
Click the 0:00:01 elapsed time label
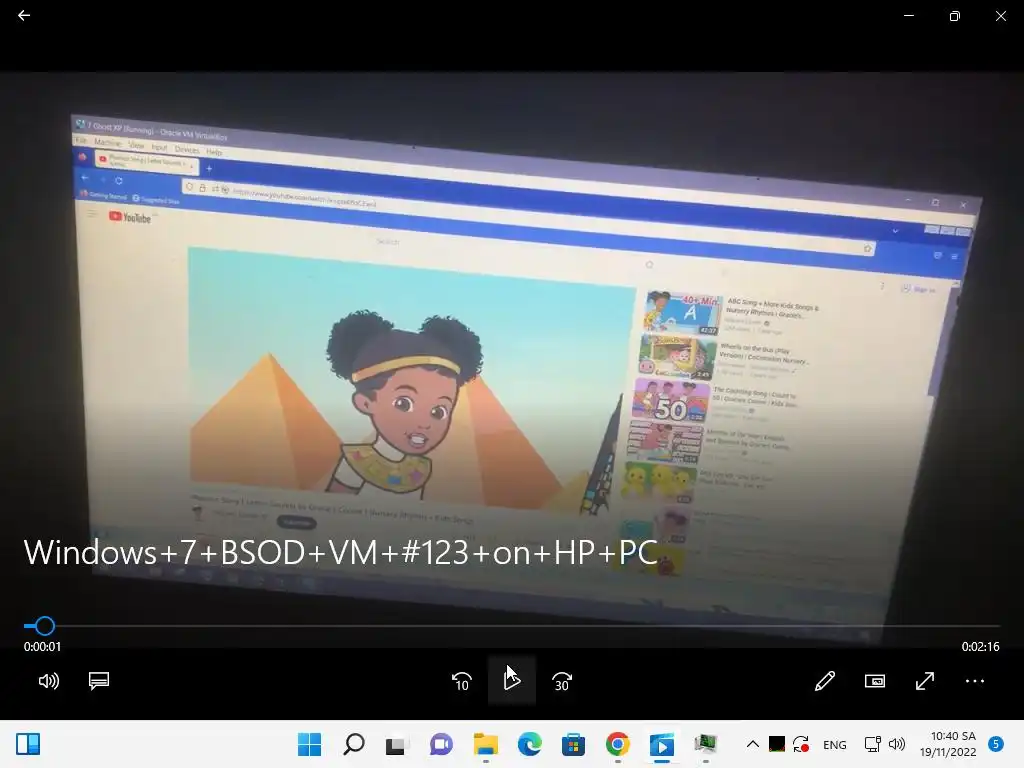tap(42, 647)
